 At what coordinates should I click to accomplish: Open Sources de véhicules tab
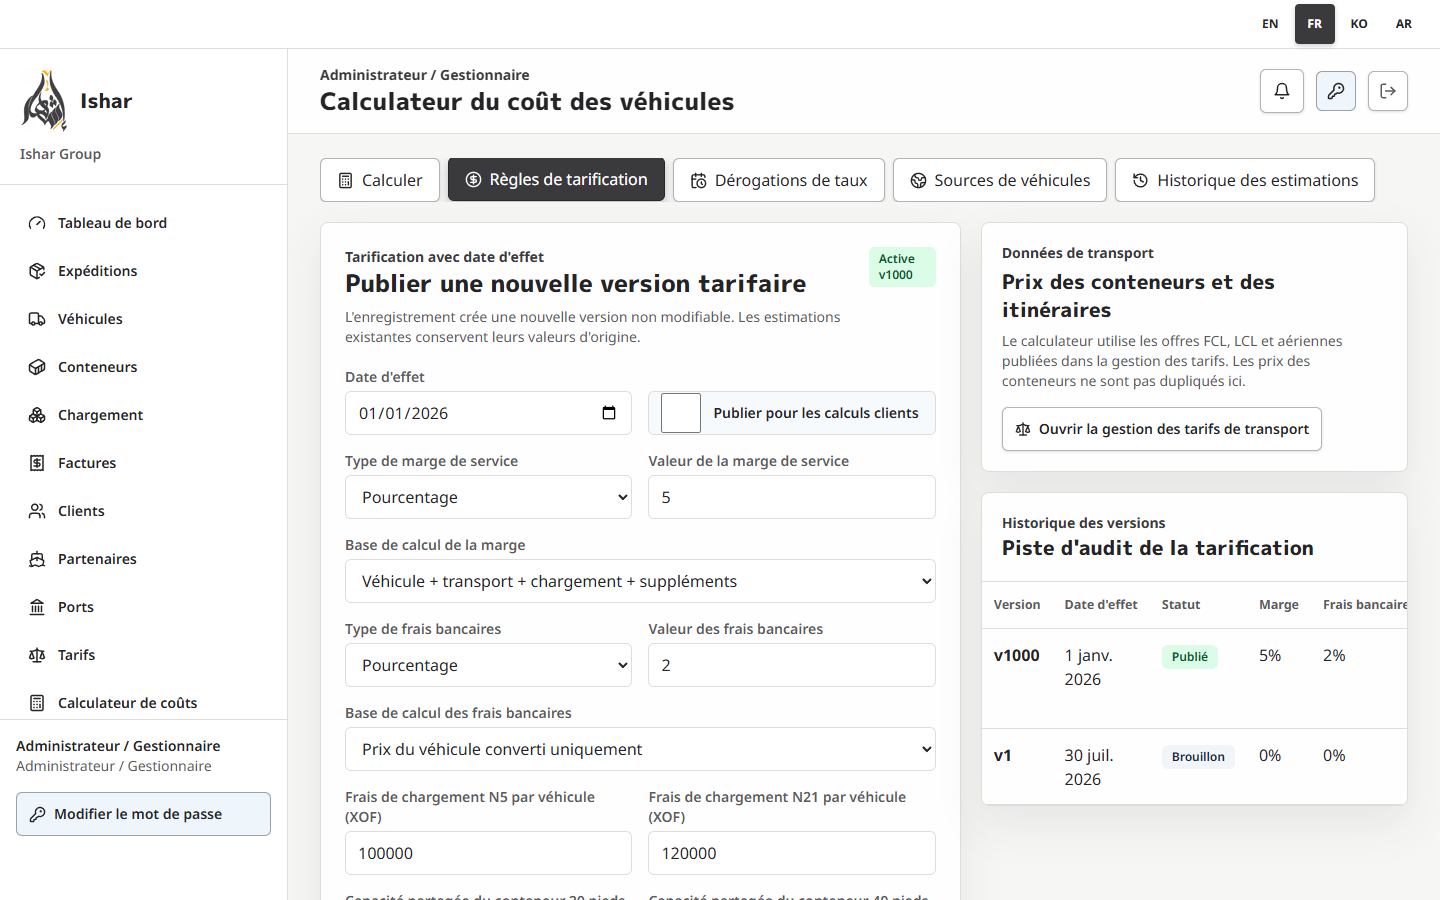[x=1000, y=180]
